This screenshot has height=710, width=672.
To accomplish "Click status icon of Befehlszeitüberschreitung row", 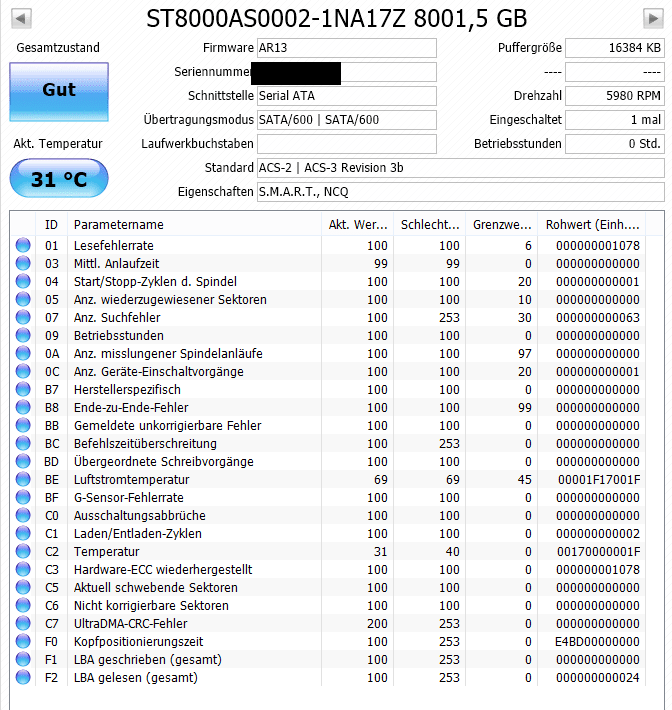I will click(x=23, y=443).
